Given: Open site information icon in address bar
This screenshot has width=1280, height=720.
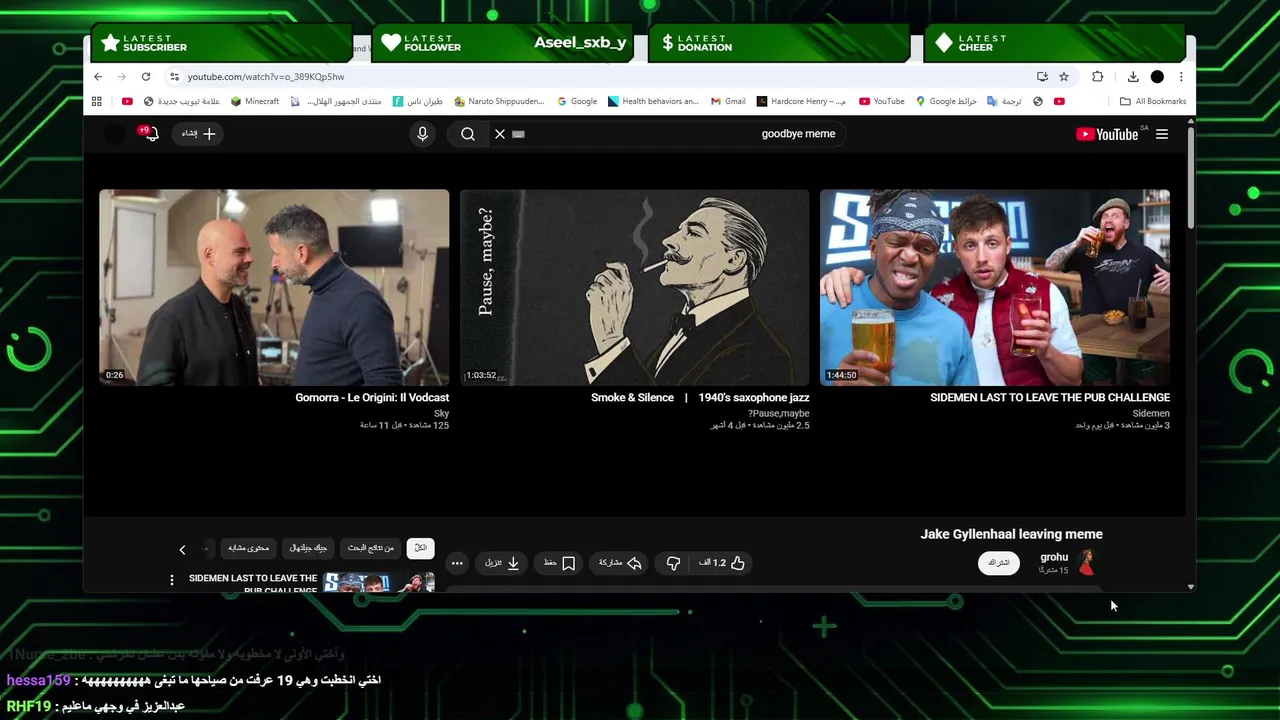Looking at the screenshot, I should pos(174,77).
